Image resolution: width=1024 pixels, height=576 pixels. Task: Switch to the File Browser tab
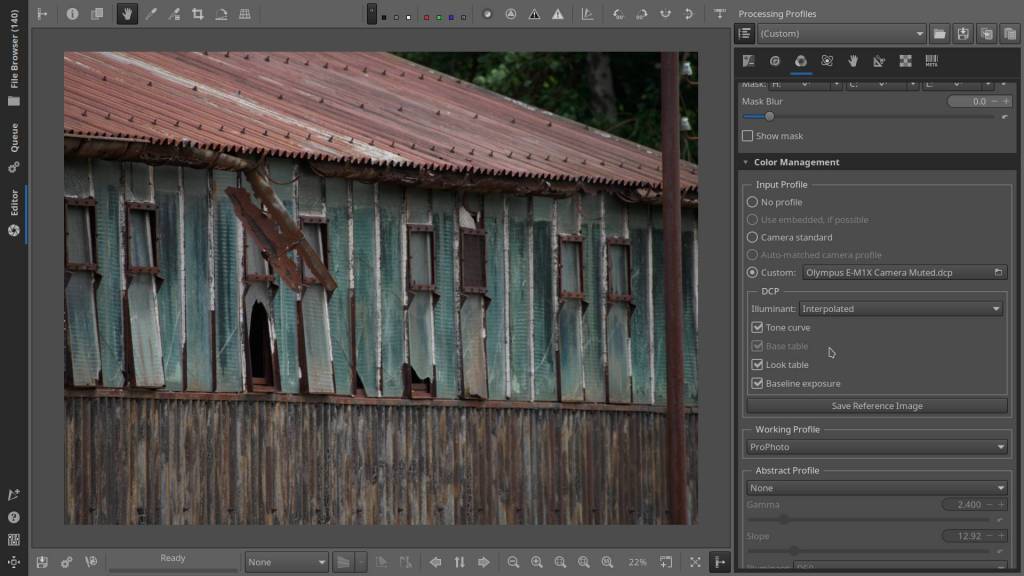click(14, 62)
